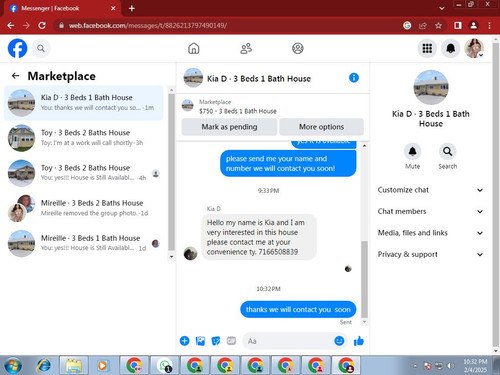The image size is (500, 375).
Task: Click the volume speaker tray icon
Action: (450, 366)
